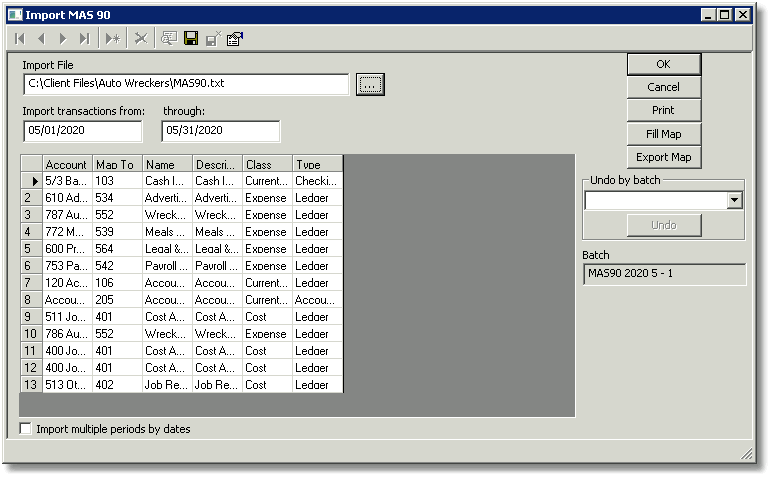Screen dimensions: 771x478
Task: Minimize the Import MAS 90 window
Action: (x=708, y=15)
